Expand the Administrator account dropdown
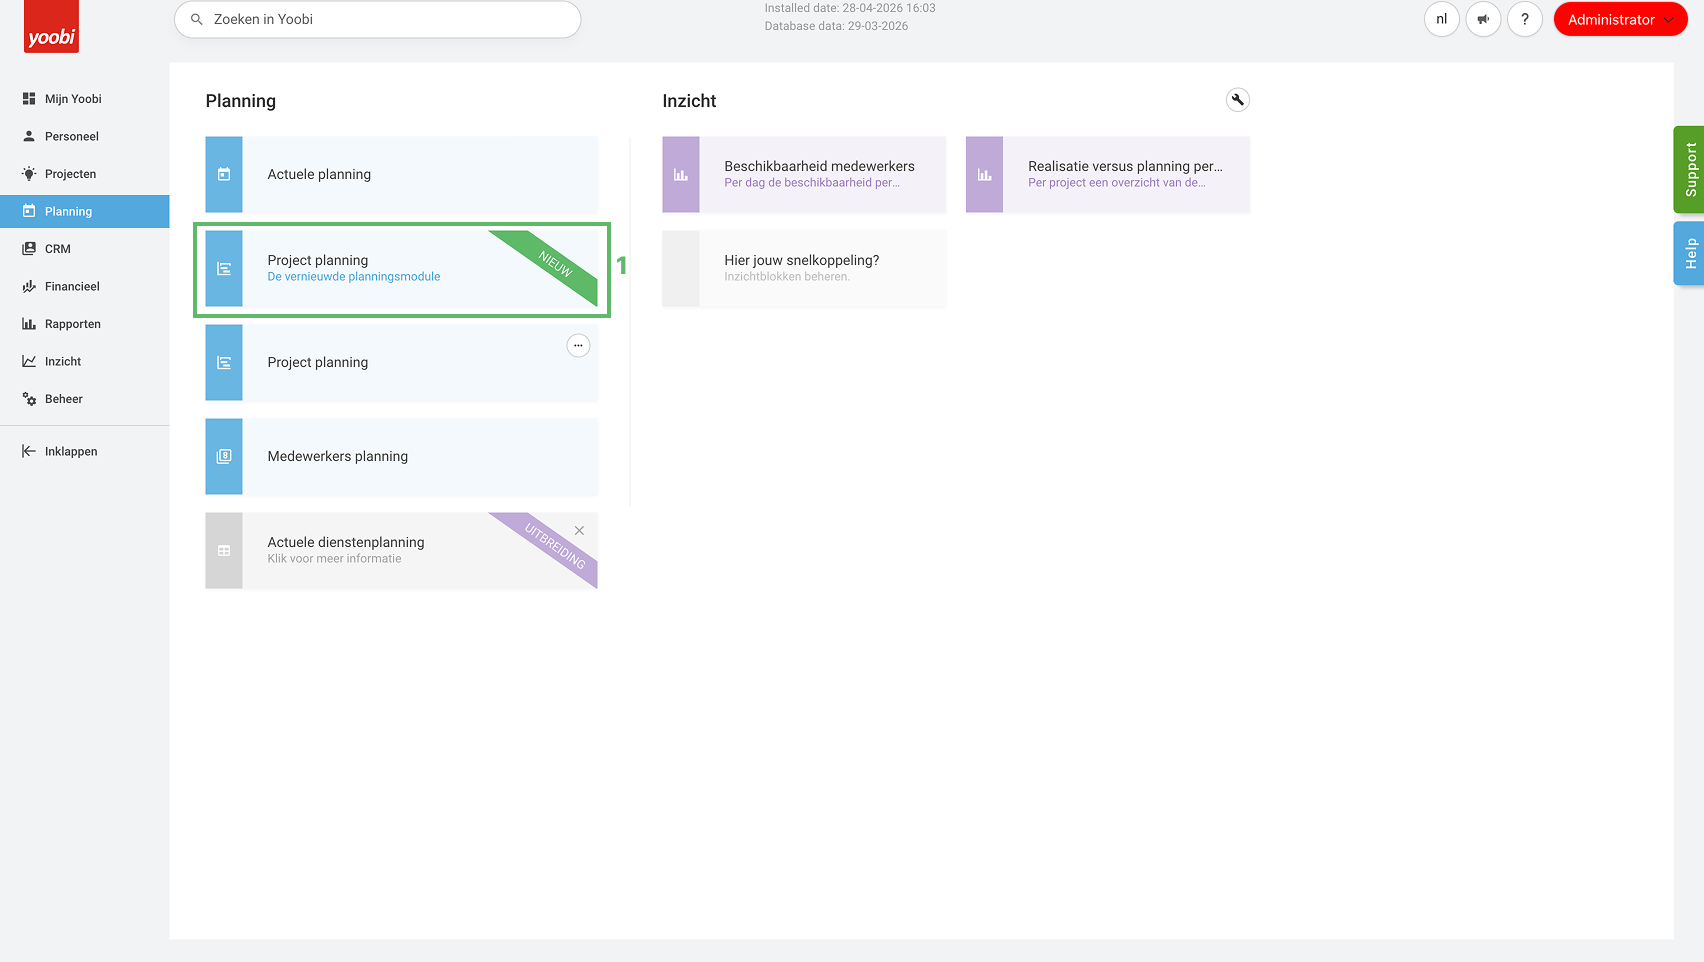1704x962 pixels. (1620, 19)
